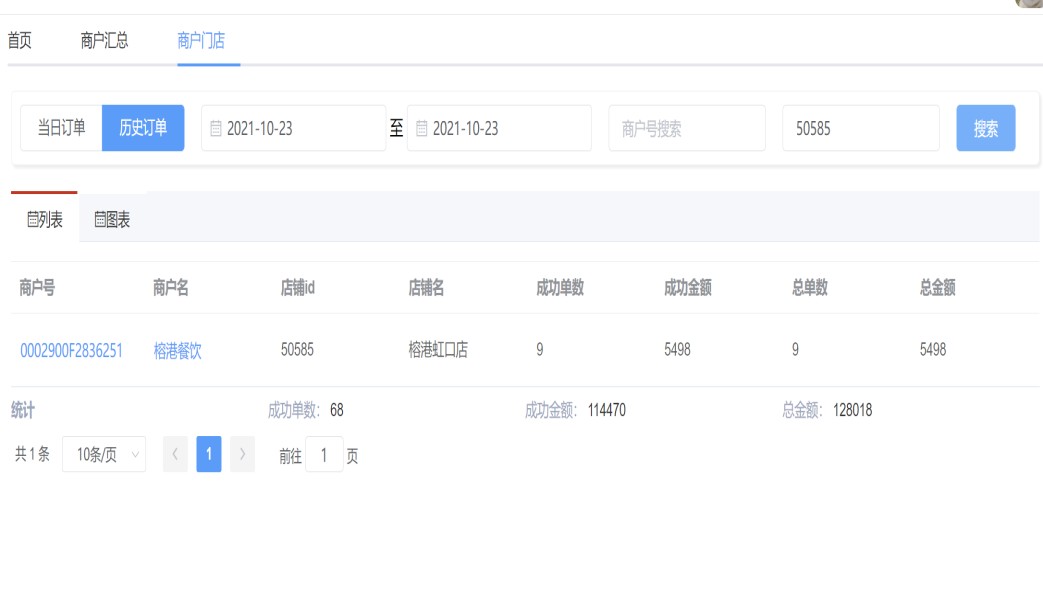
Task: Switch to 当日订单 orders
Action: tap(61, 128)
